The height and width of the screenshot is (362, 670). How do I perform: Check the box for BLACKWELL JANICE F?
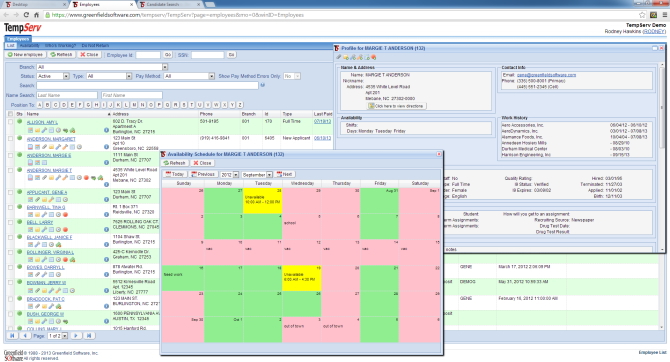point(10,237)
